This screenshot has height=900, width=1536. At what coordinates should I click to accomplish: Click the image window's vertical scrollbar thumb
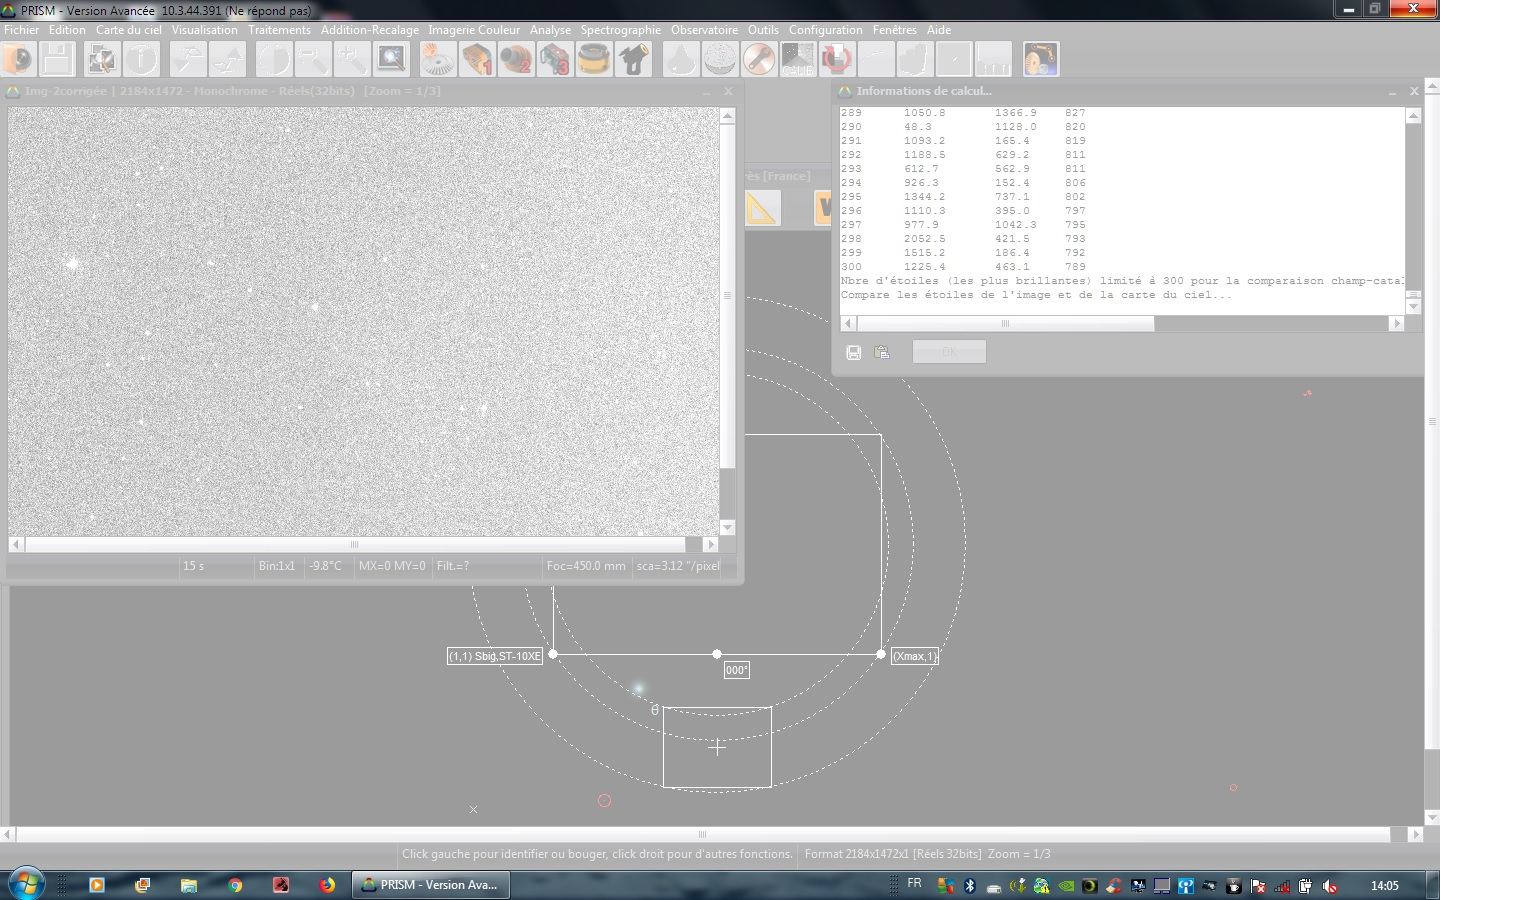[x=727, y=296]
